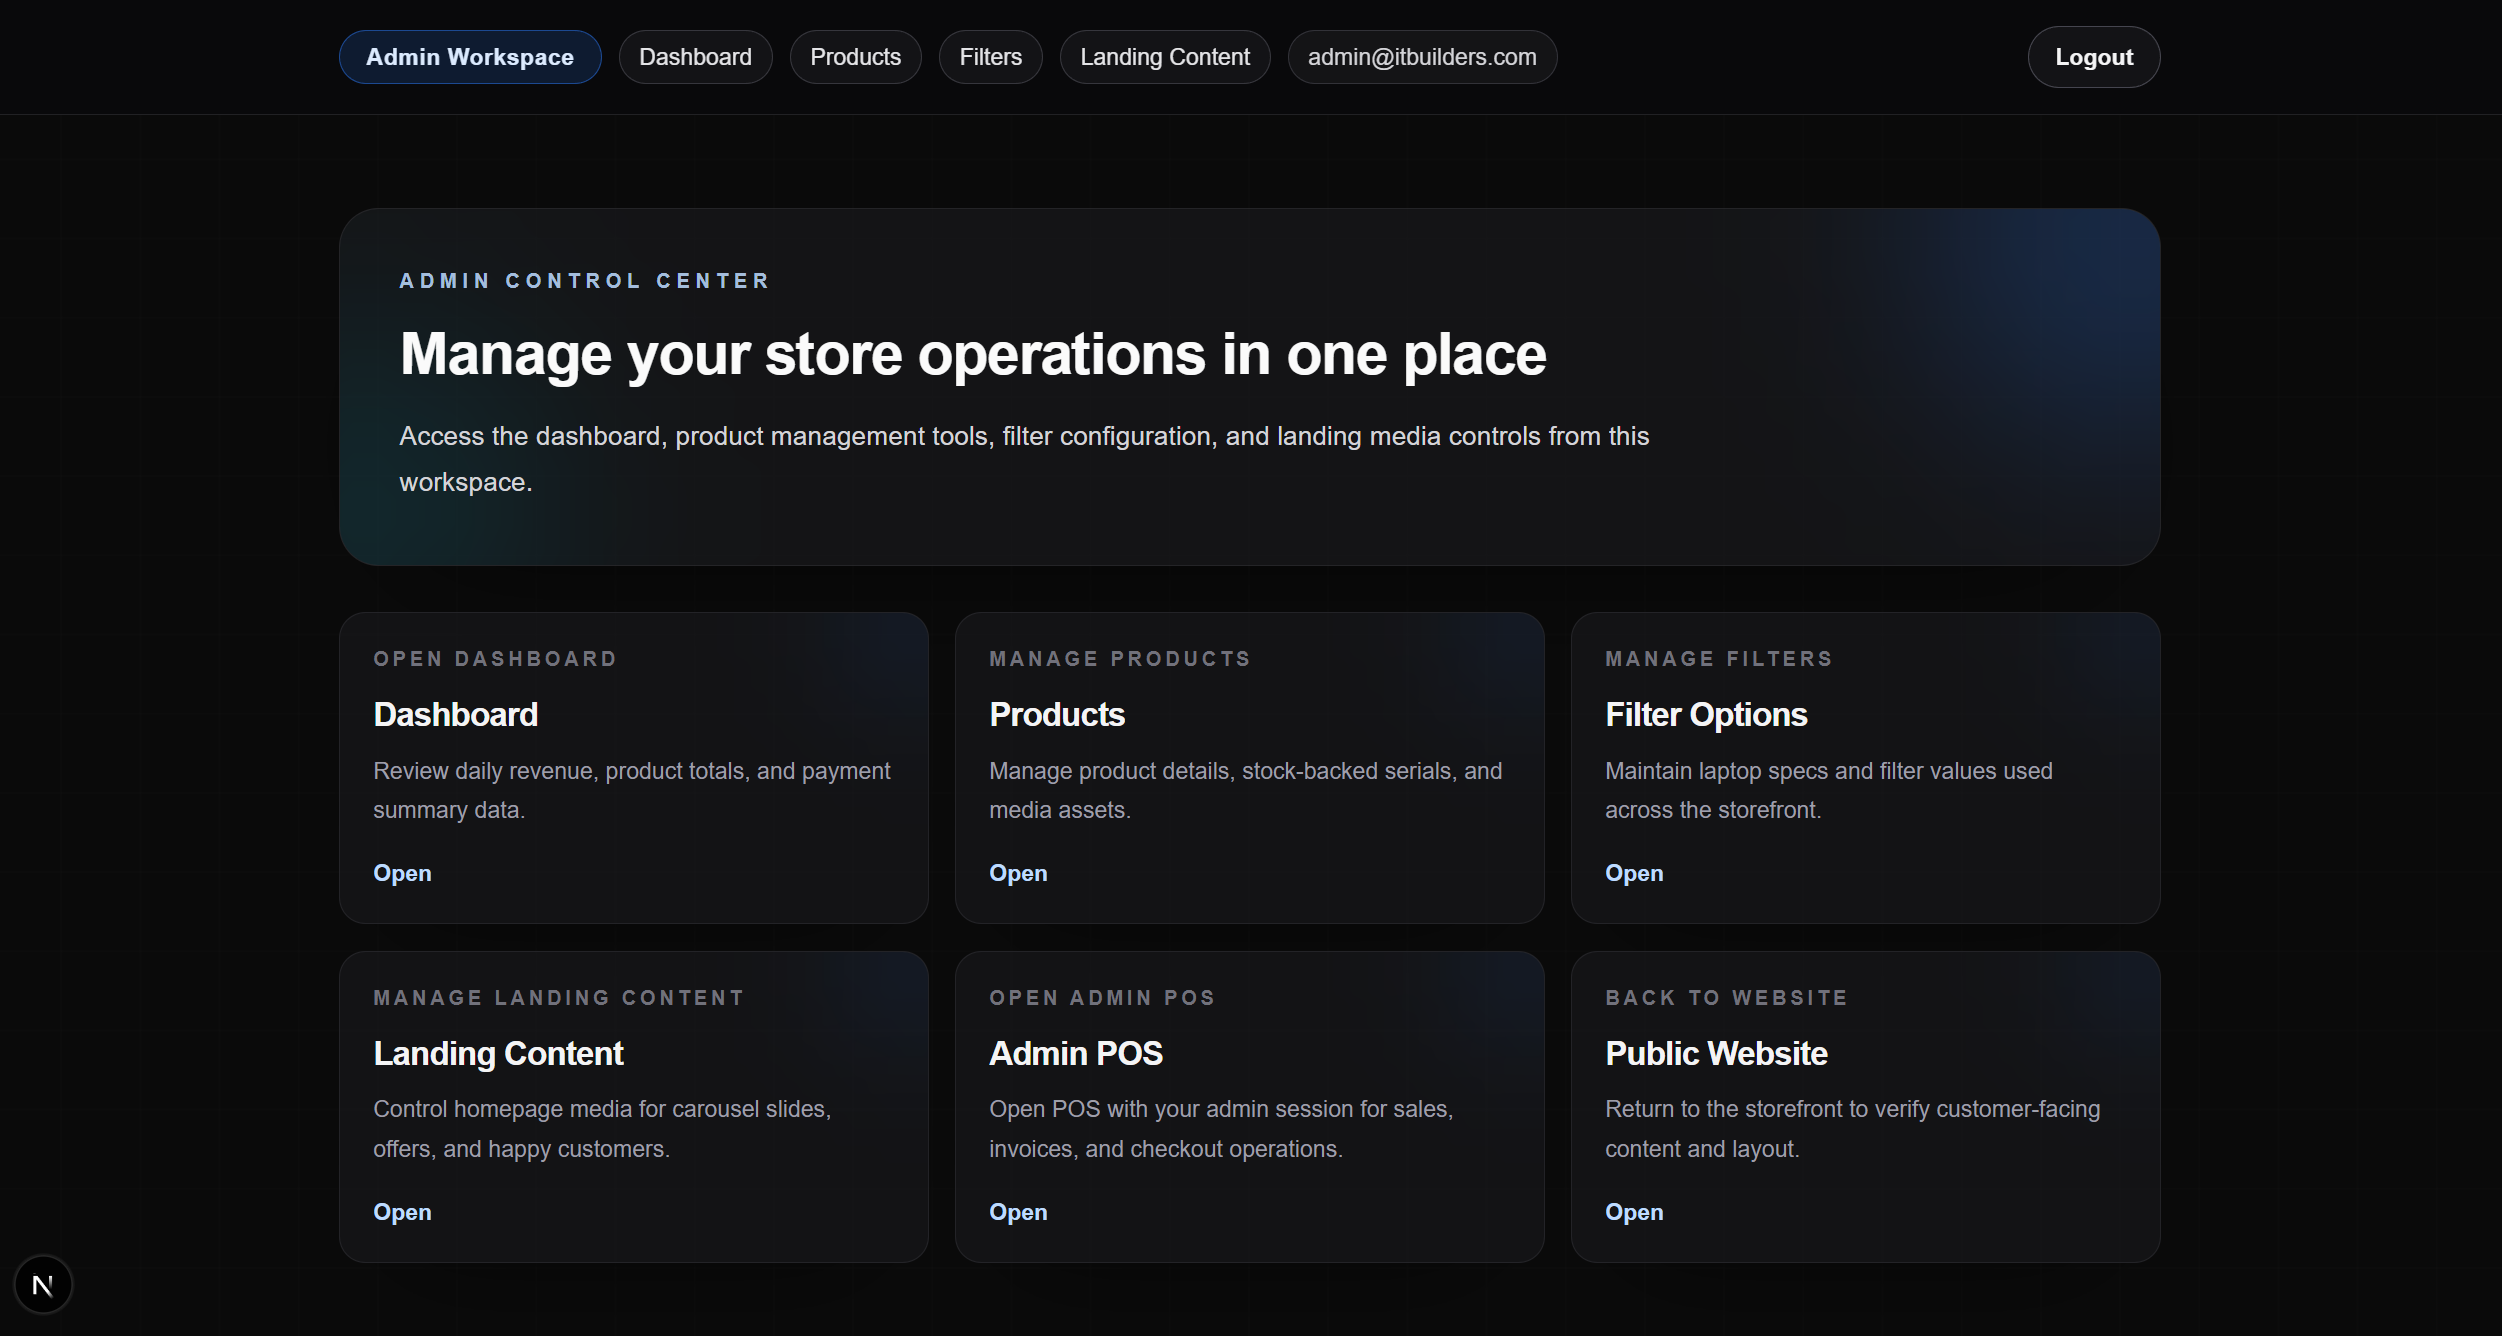The image size is (2502, 1336).
Task: Click the MANAGE FILTERS label
Action: (x=1719, y=659)
